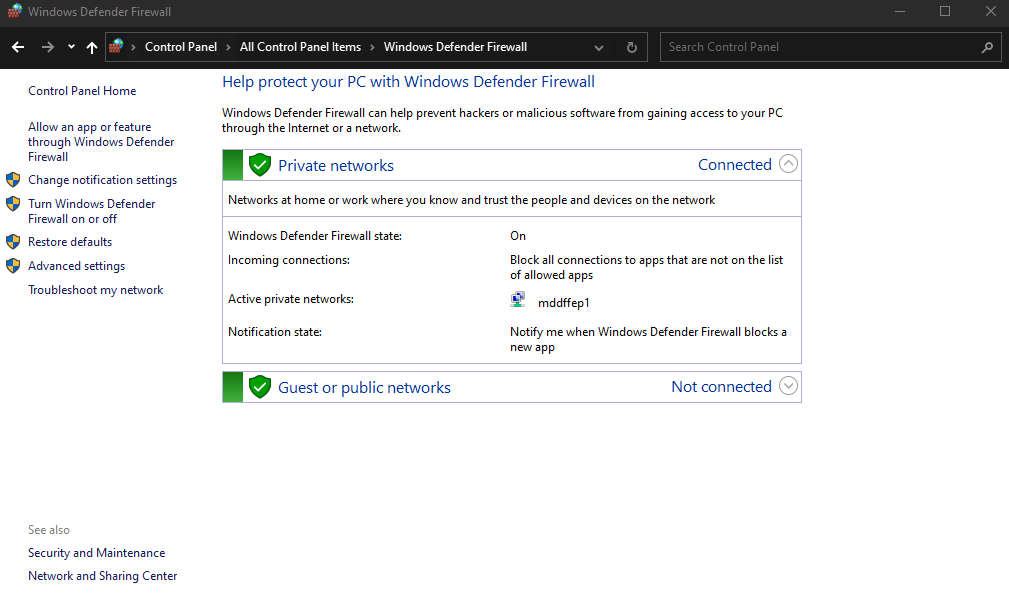Click the firewall state value On

click(x=518, y=236)
